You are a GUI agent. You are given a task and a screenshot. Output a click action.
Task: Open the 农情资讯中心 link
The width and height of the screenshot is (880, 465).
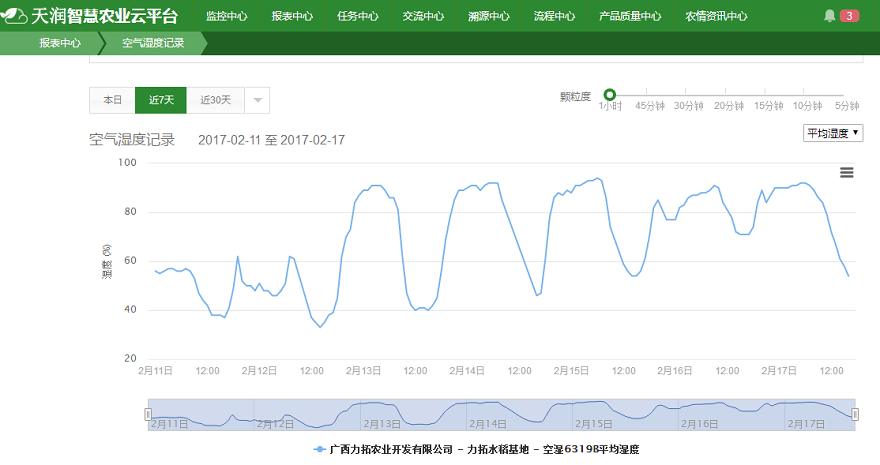[716, 16]
